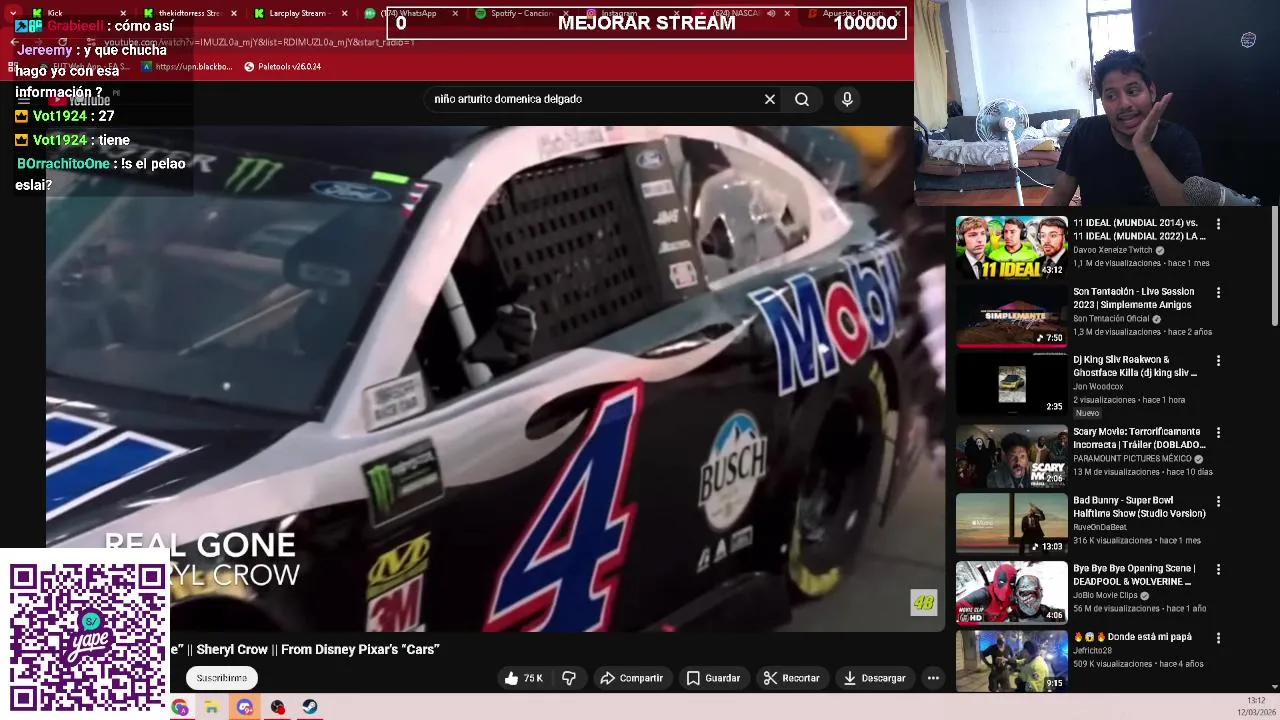
Task: Open options menu for 'Bad Bunny - Super Bowl' video
Action: [x=1218, y=501]
